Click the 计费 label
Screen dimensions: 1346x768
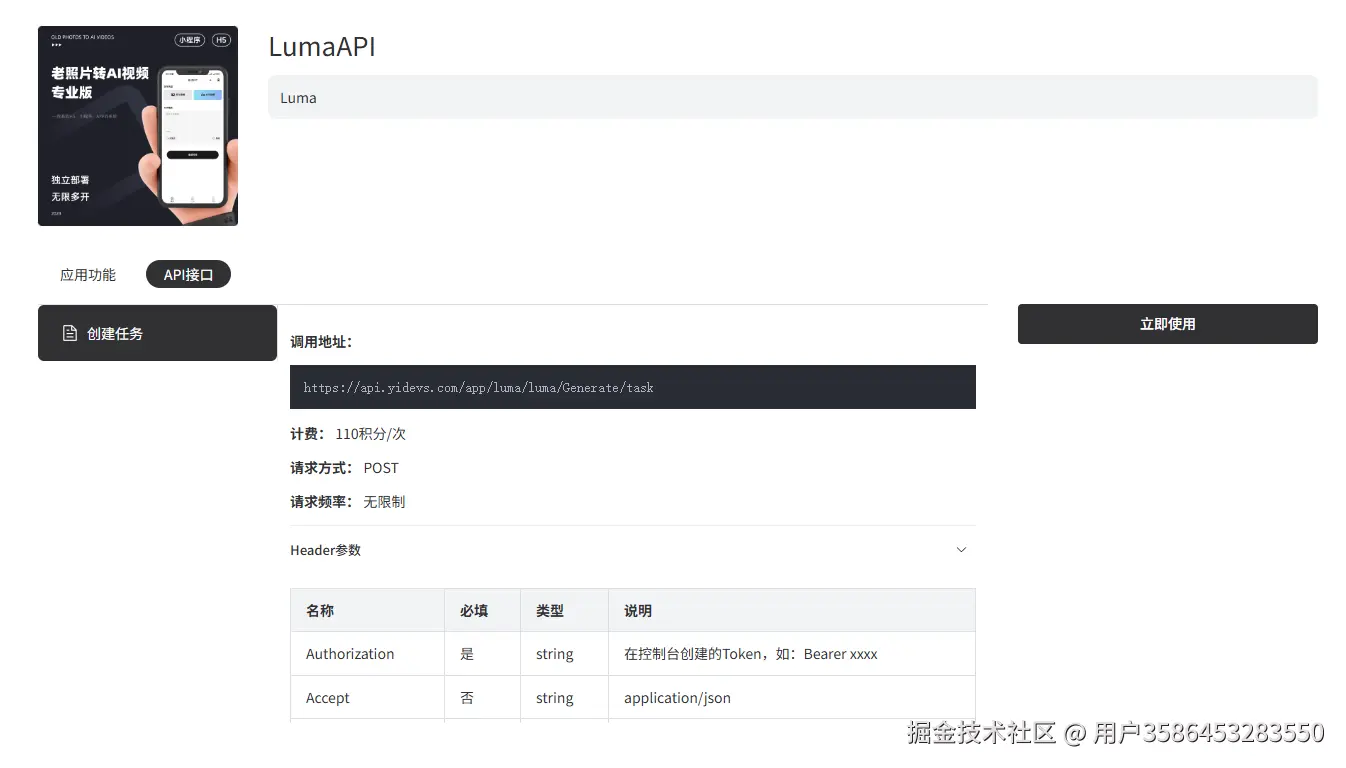[x=307, y=434]
